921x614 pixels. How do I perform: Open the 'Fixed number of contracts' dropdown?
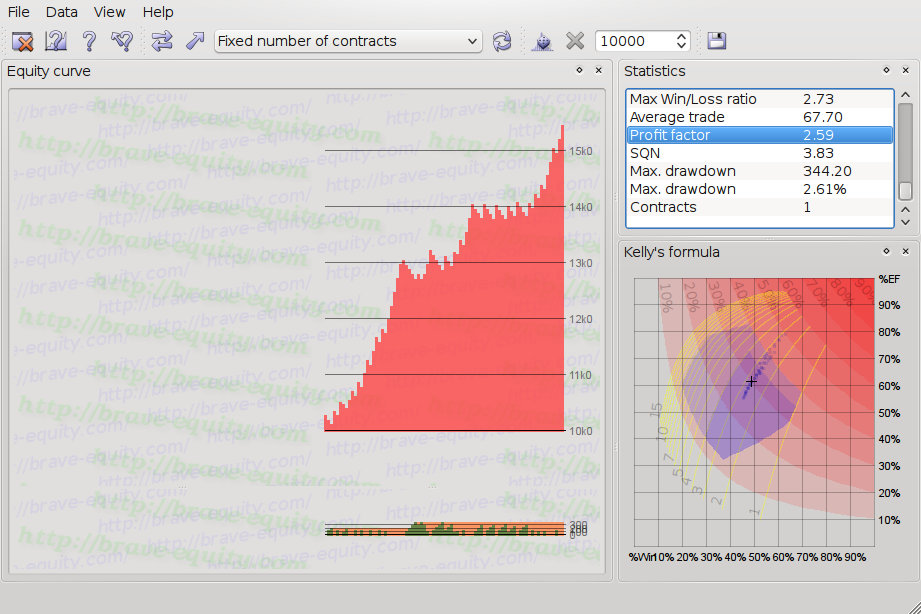tap(348, 41)
